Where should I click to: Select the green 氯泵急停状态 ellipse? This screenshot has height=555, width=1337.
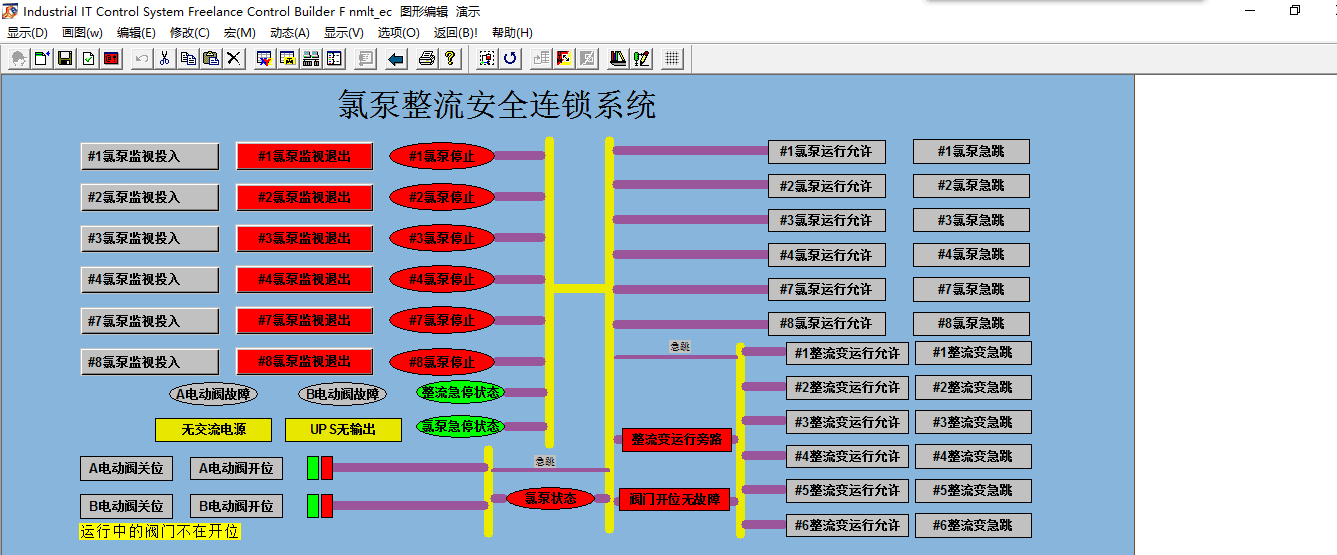point(461,426)
